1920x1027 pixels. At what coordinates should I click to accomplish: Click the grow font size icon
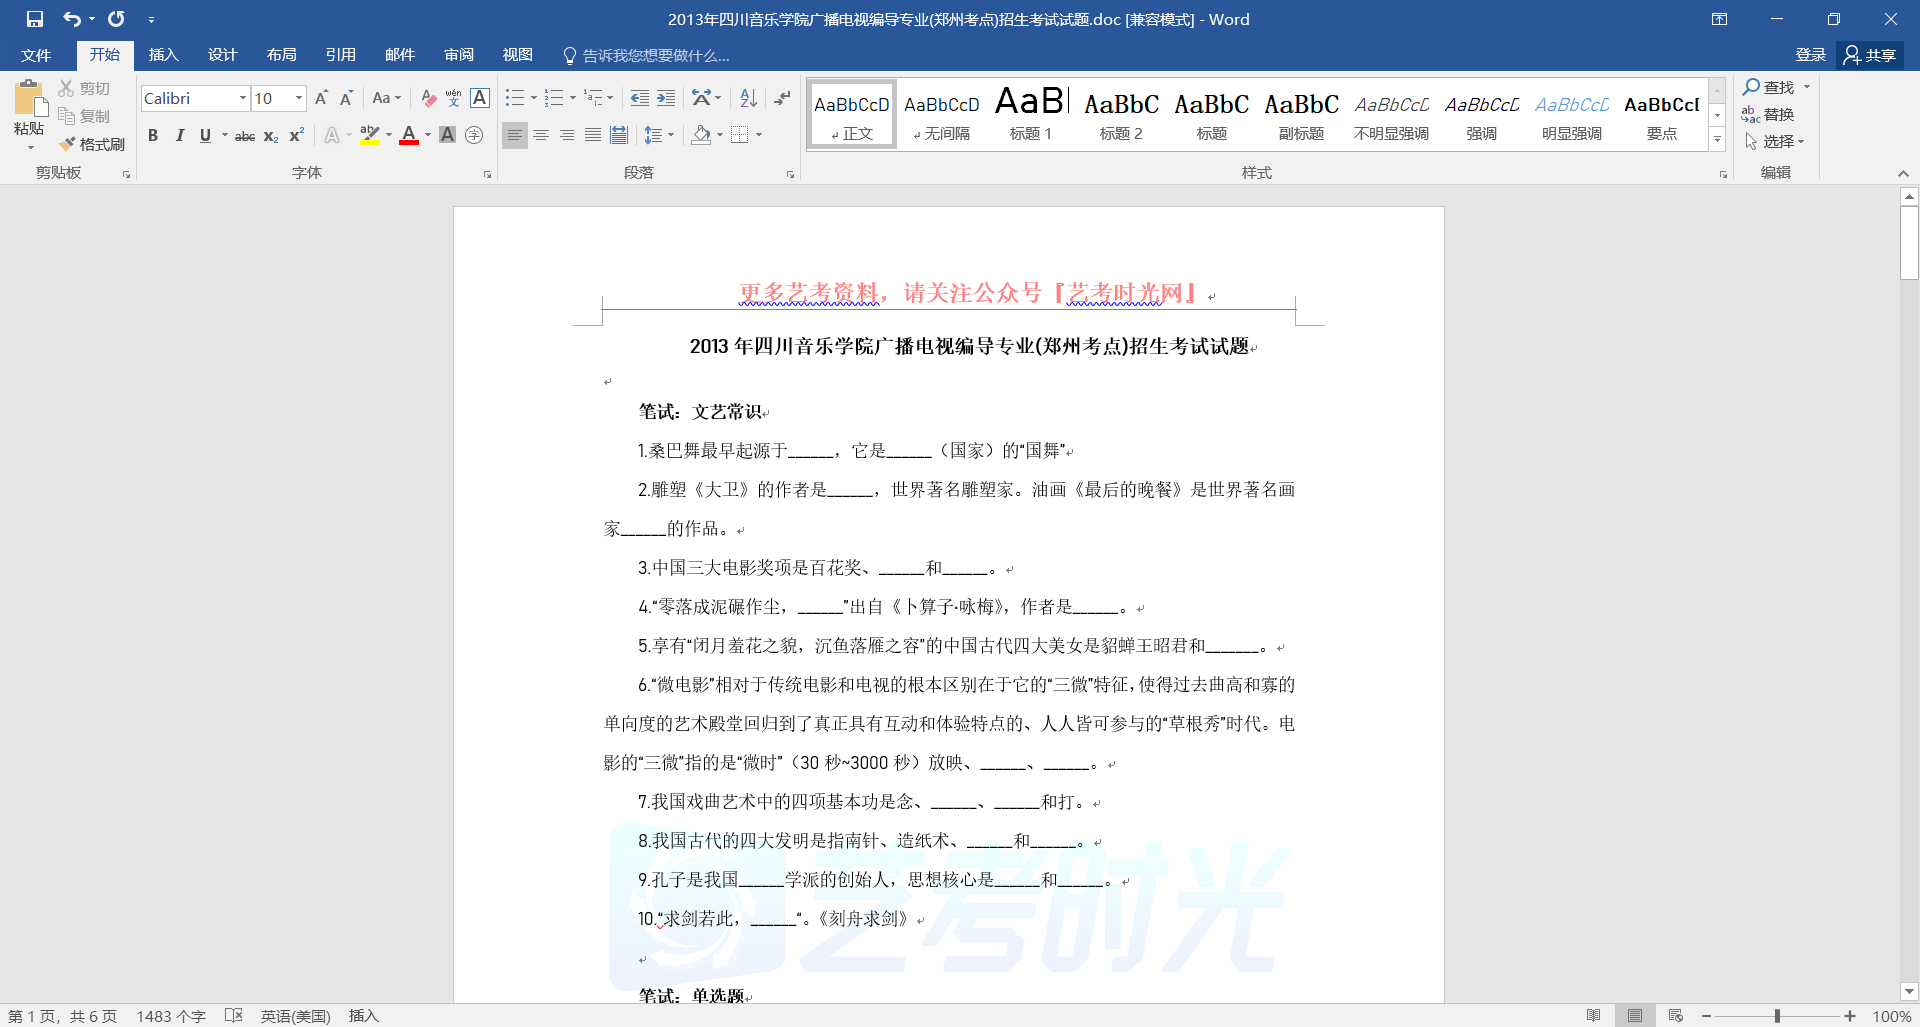click(321, 98)
